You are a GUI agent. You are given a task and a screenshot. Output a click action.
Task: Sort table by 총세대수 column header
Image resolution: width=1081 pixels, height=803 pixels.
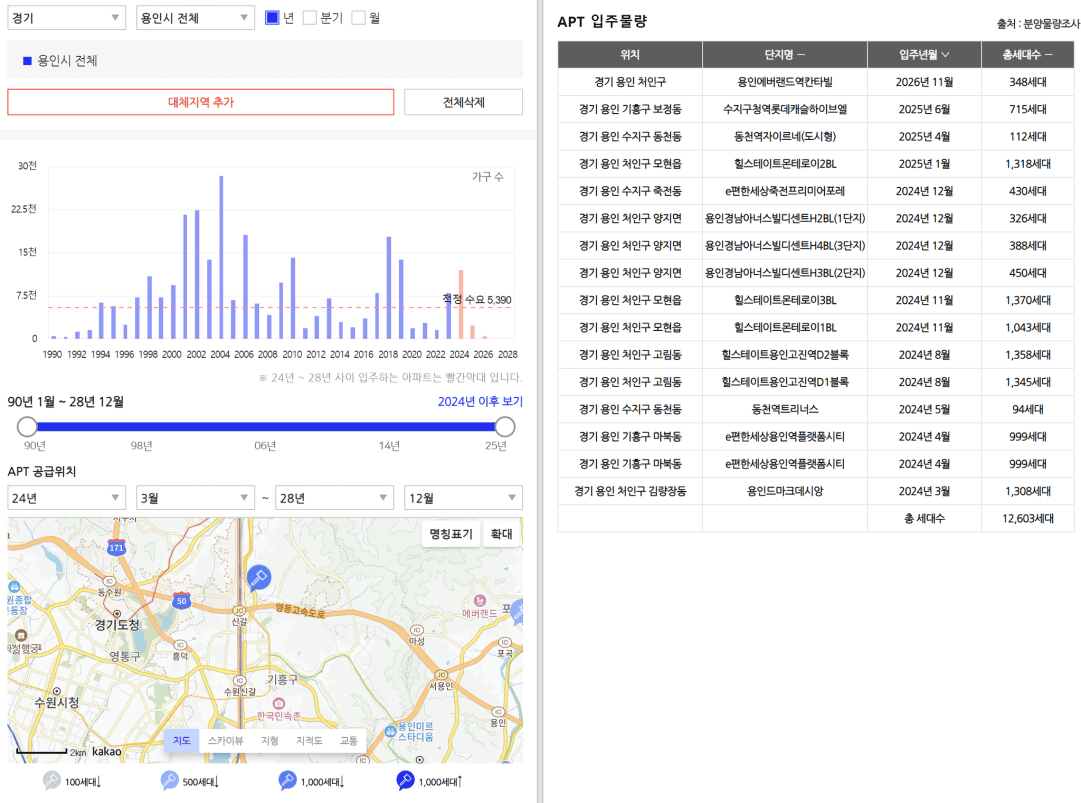tap(1027, 54)
